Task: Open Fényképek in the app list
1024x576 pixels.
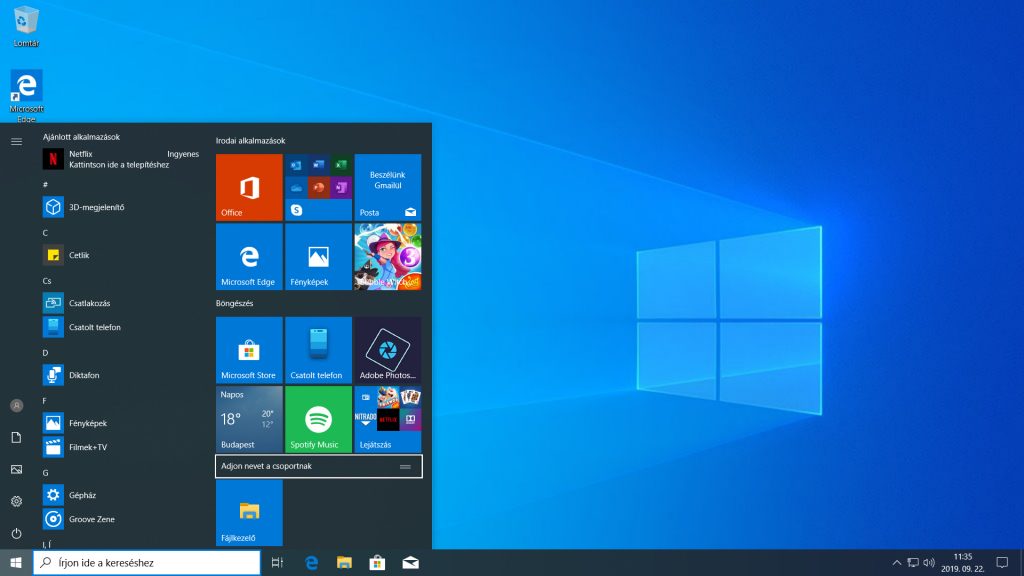Action: pyautogui.click(x=121, y=423)
